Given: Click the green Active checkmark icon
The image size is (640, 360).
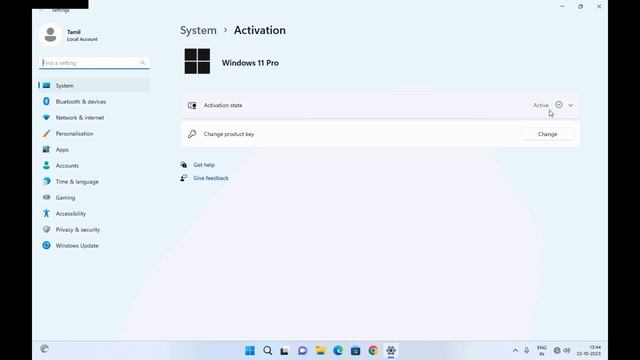Looking at the screenshot, I should click(559, 105).
